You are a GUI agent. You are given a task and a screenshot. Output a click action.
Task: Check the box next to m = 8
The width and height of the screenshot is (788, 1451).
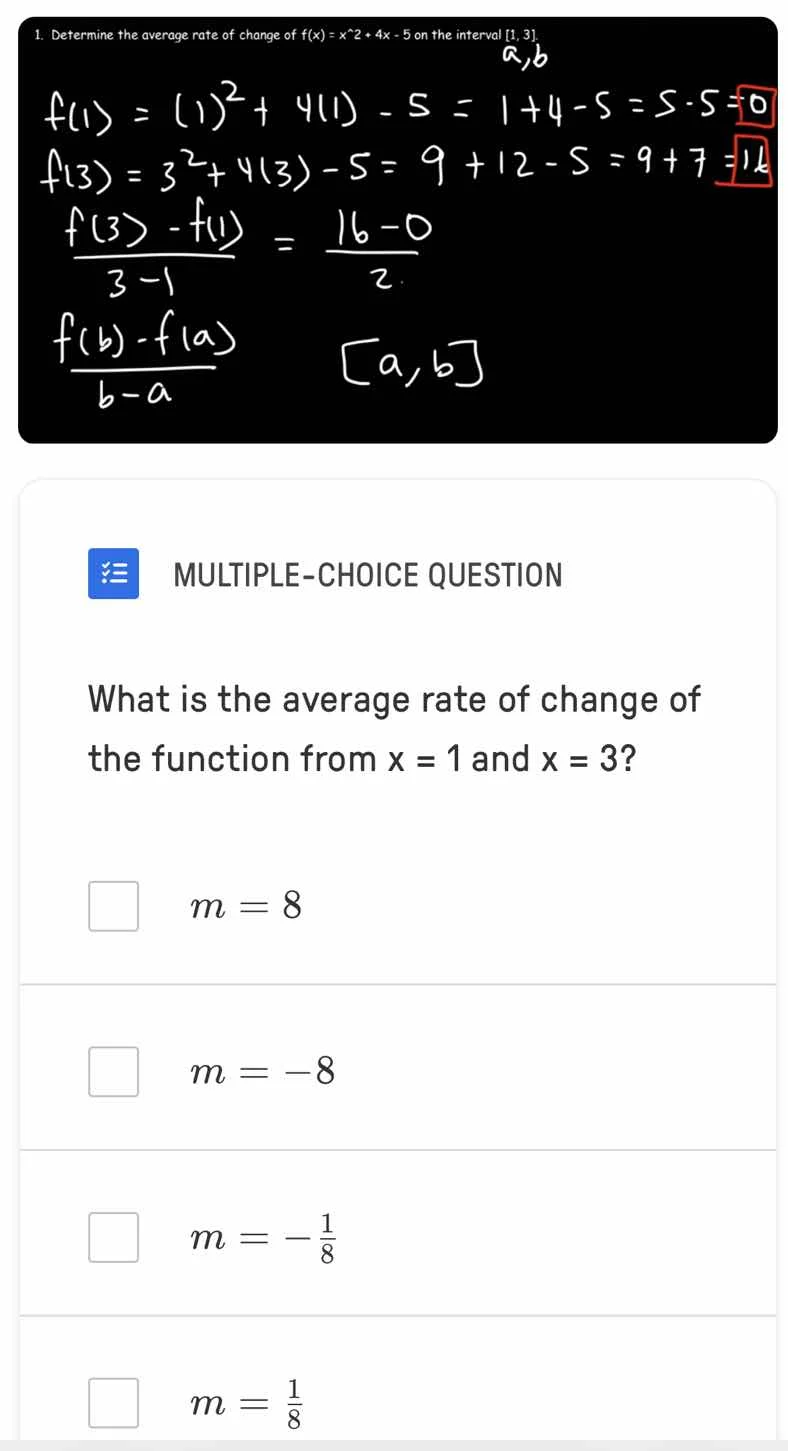tap(113, 906)
